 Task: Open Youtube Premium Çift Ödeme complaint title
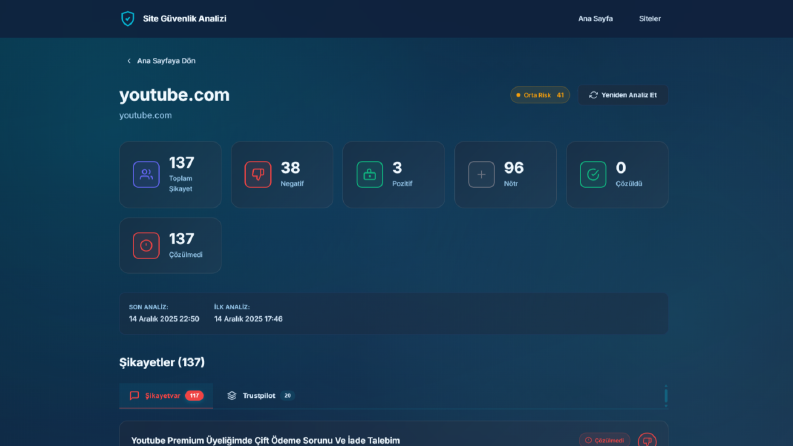click(266, 440)
